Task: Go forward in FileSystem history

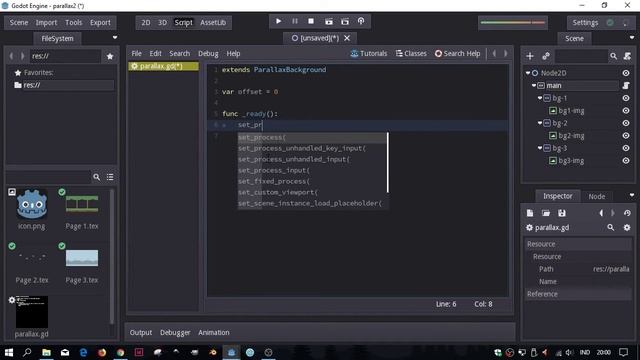Action: coord(22,56)
